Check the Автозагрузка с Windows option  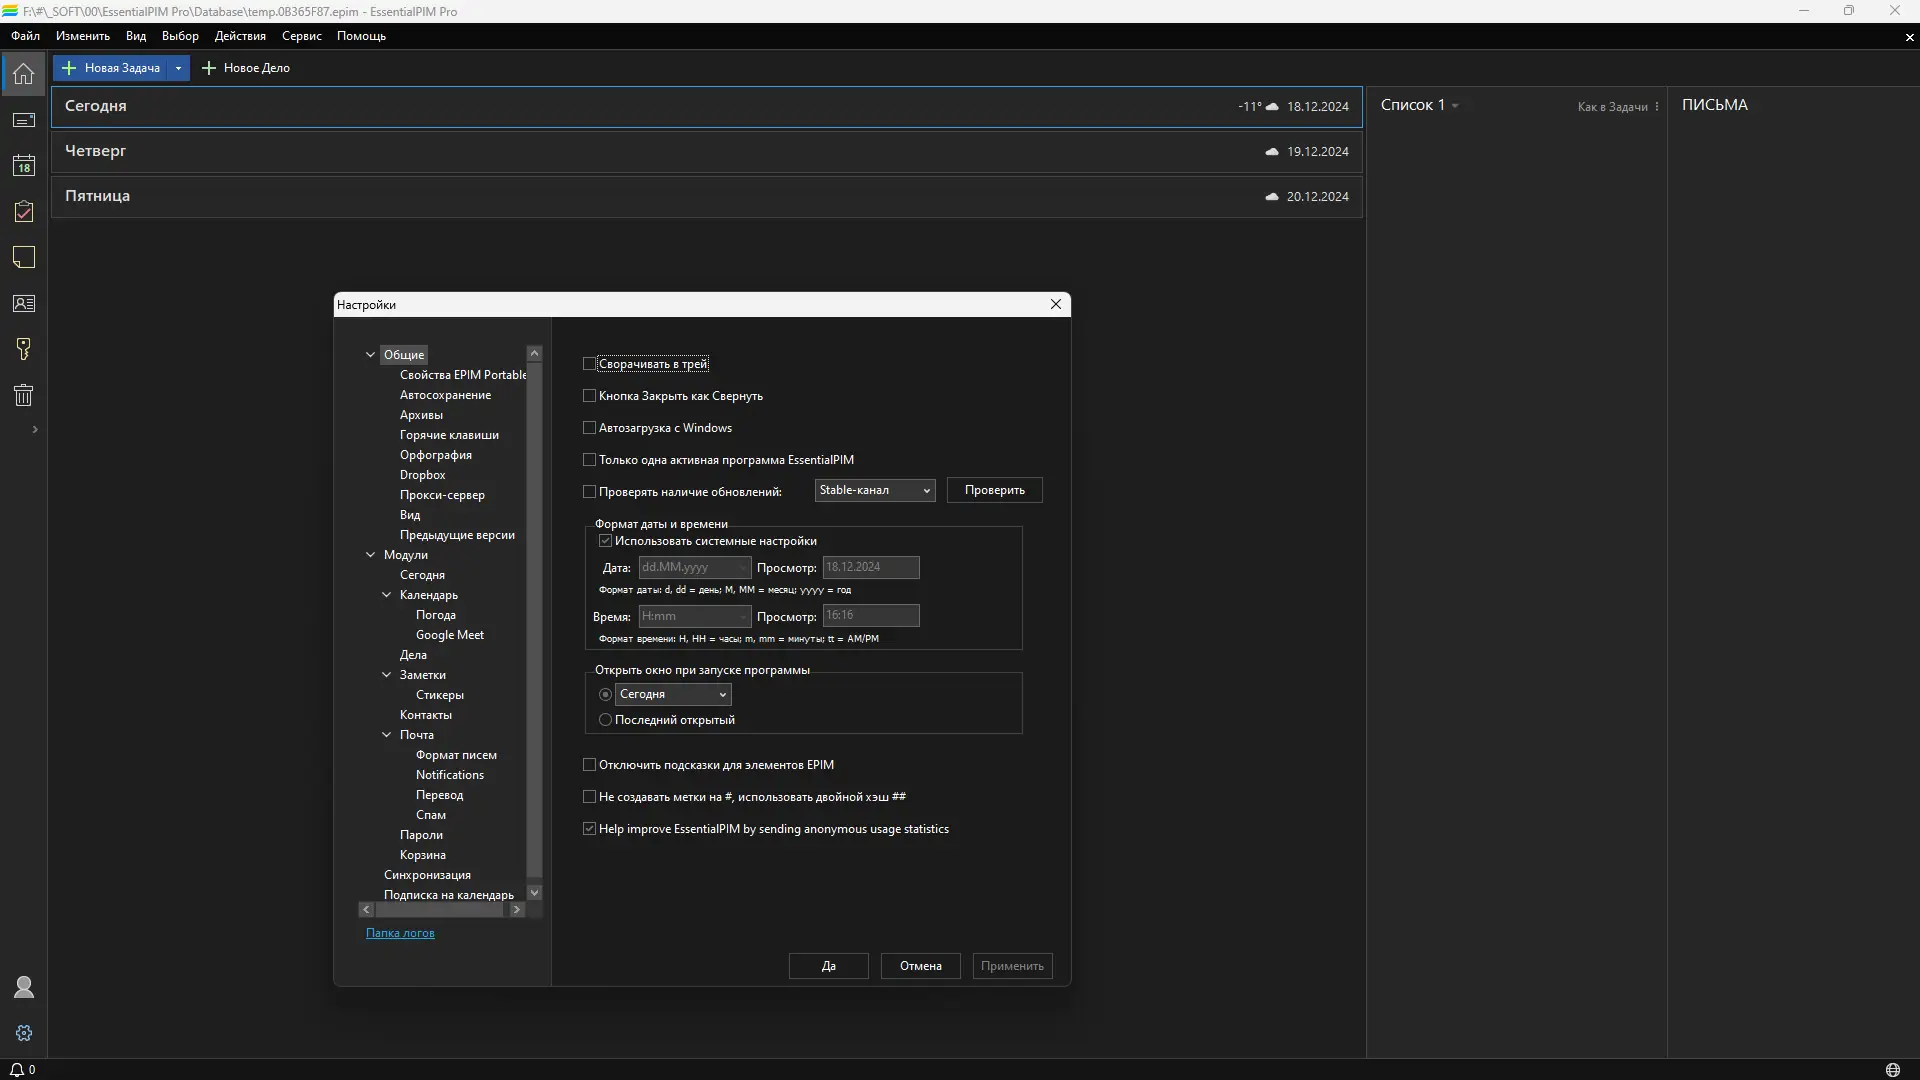click(590, 428)
